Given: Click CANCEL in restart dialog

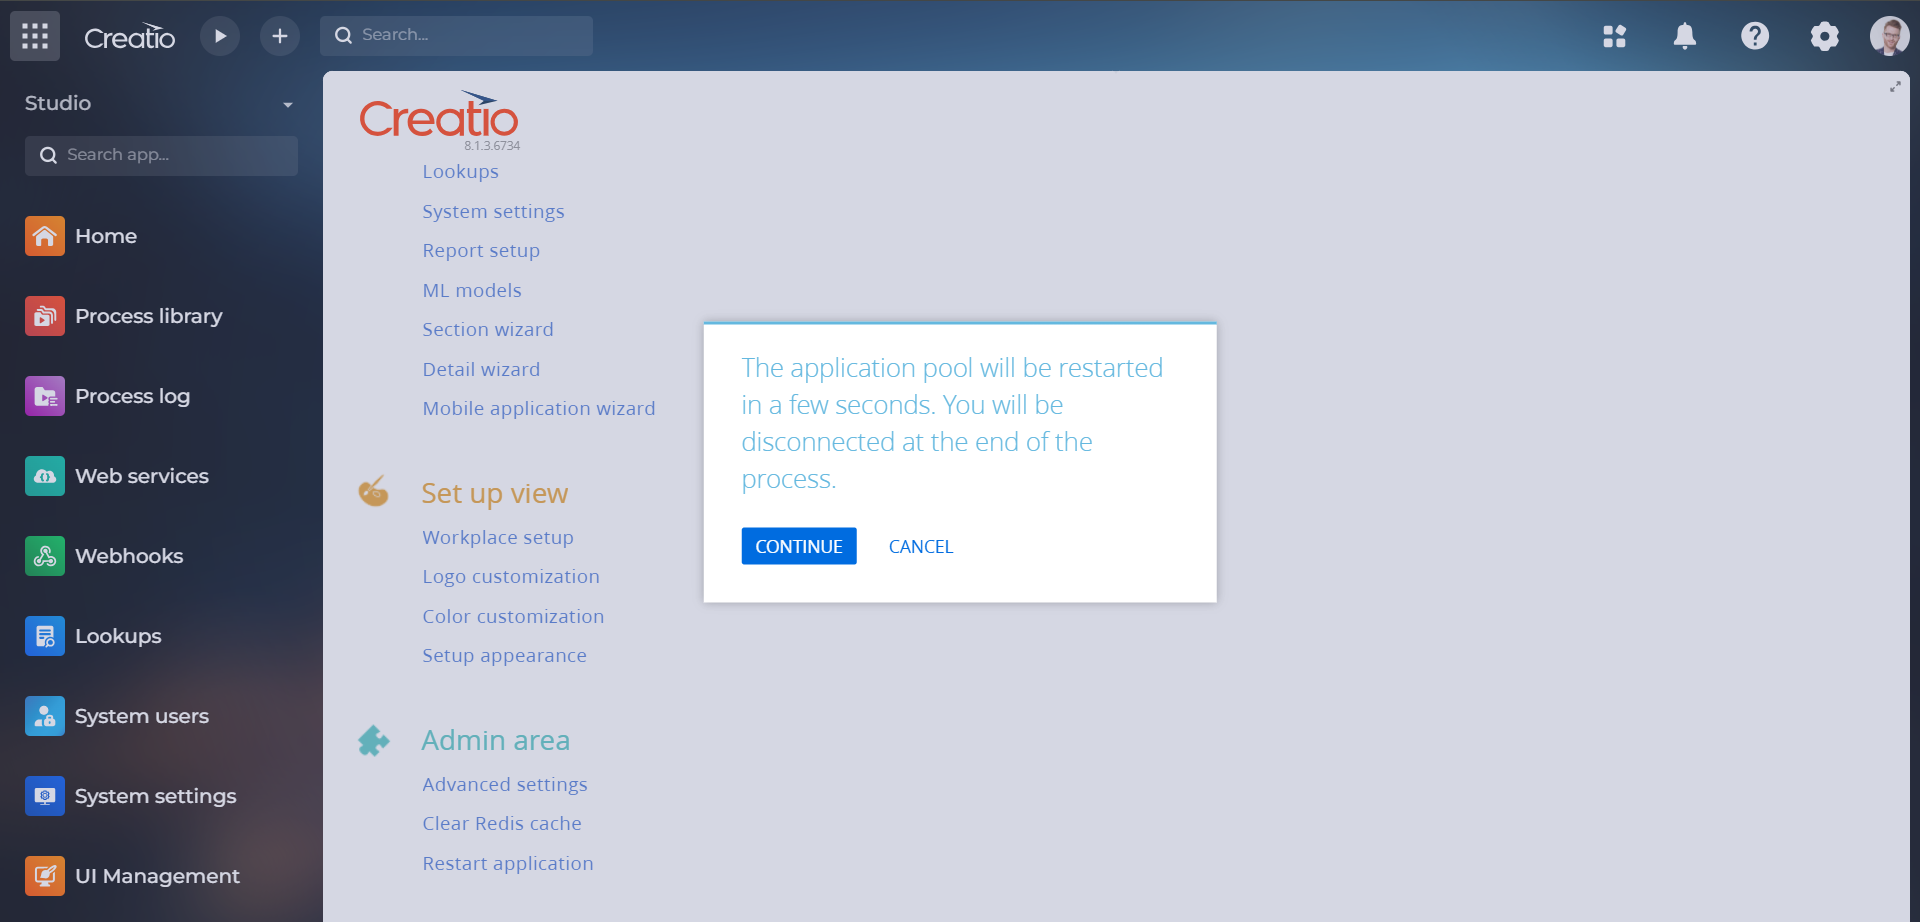Looking at the screenshot, I should click(x=921, y=546).
